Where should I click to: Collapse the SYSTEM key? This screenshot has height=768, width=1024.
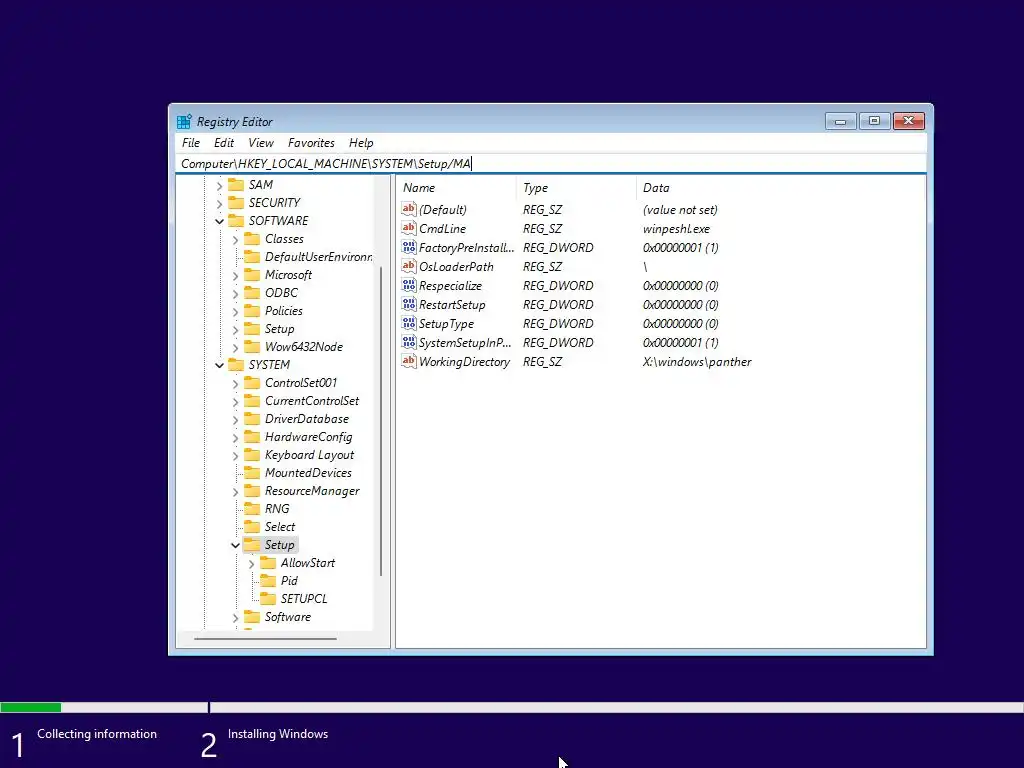pyautogui.click(x=219, y=365)
